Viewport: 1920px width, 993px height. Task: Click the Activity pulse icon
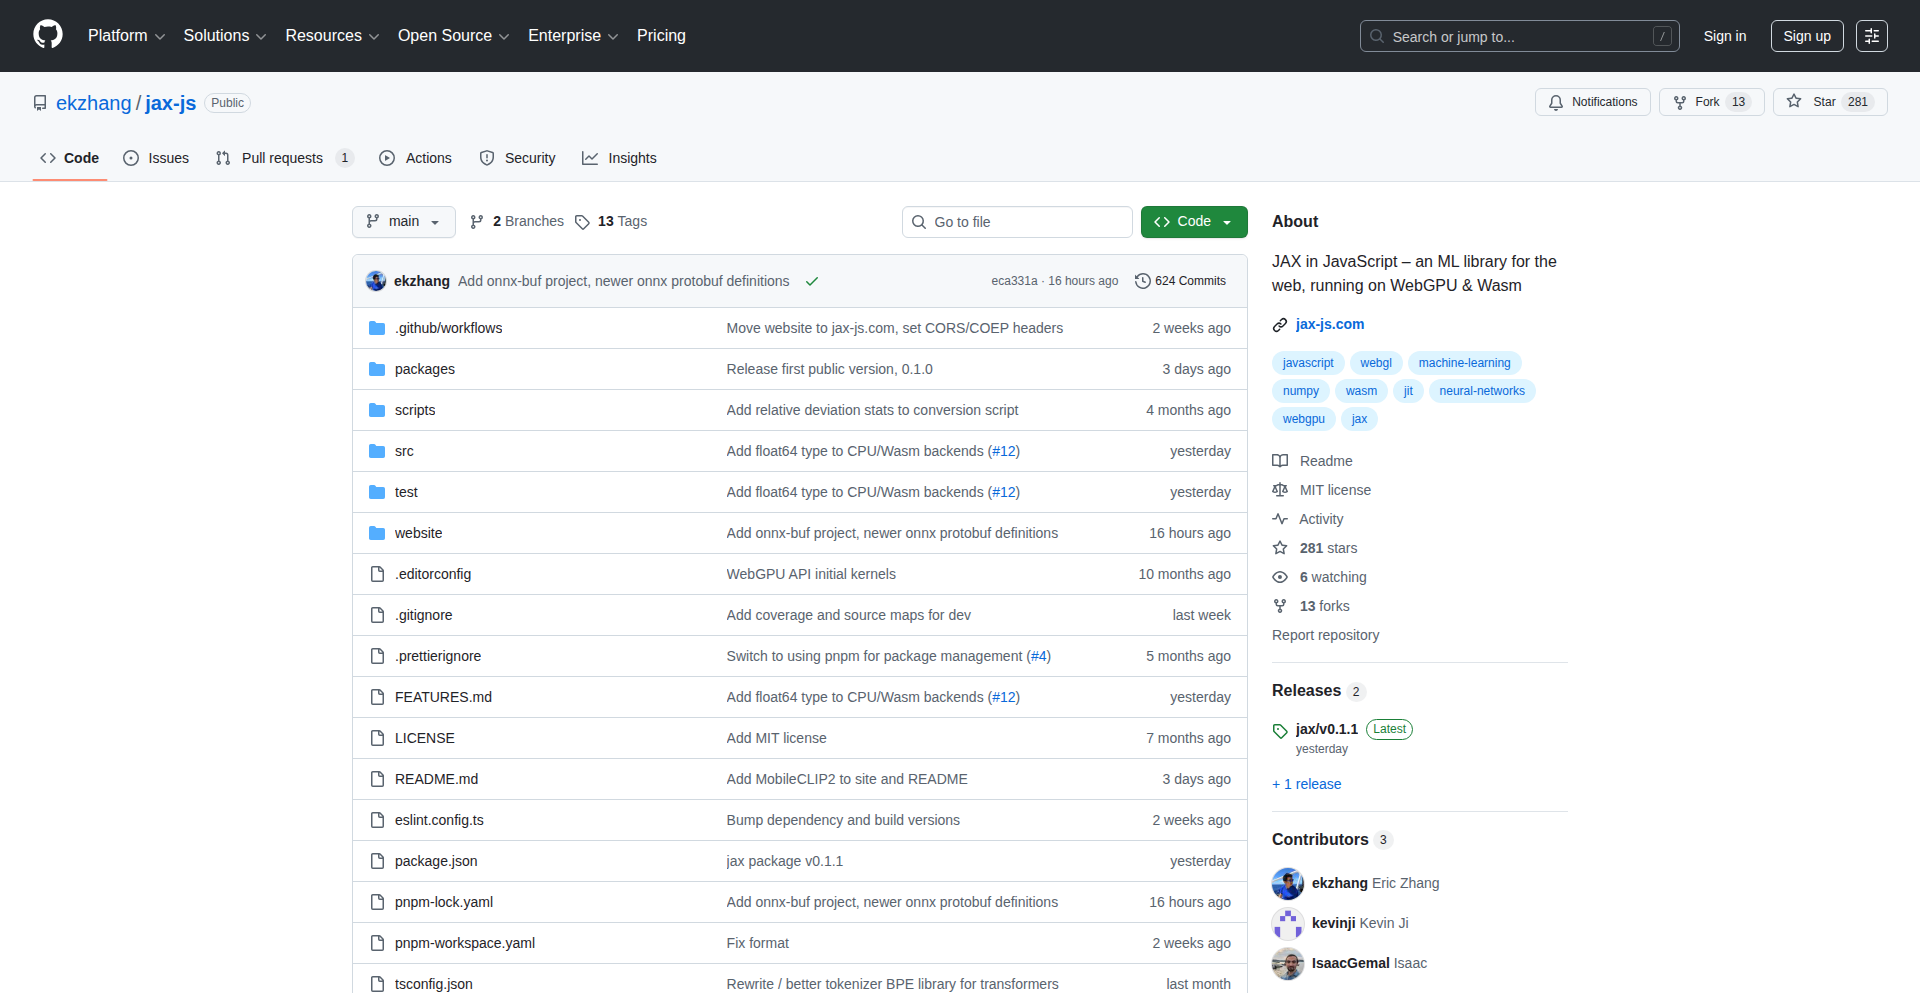tap(1281, 519)
